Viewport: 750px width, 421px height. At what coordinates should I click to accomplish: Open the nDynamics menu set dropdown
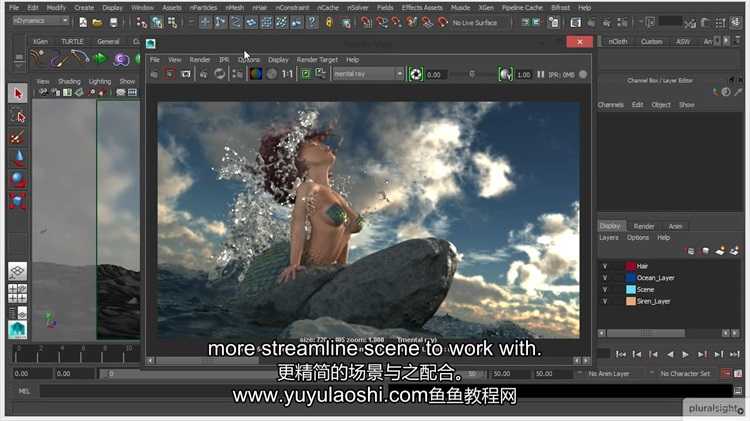click(x=41, y=21)
